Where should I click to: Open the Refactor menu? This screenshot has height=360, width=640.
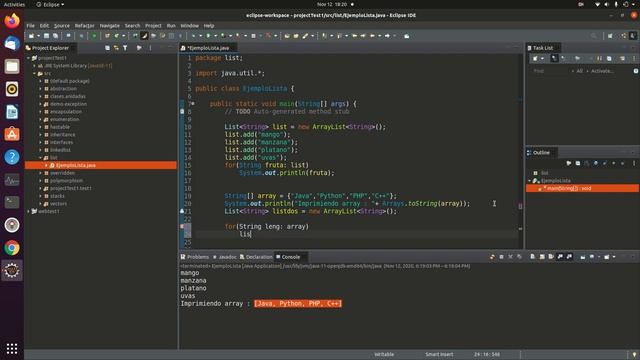pos(84,25)
